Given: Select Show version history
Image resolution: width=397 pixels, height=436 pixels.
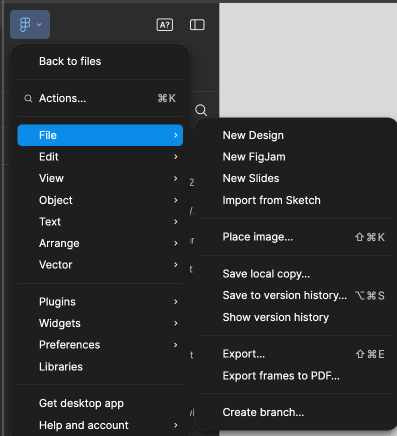Looking at the screenshot, I should (x=296, y=317).
